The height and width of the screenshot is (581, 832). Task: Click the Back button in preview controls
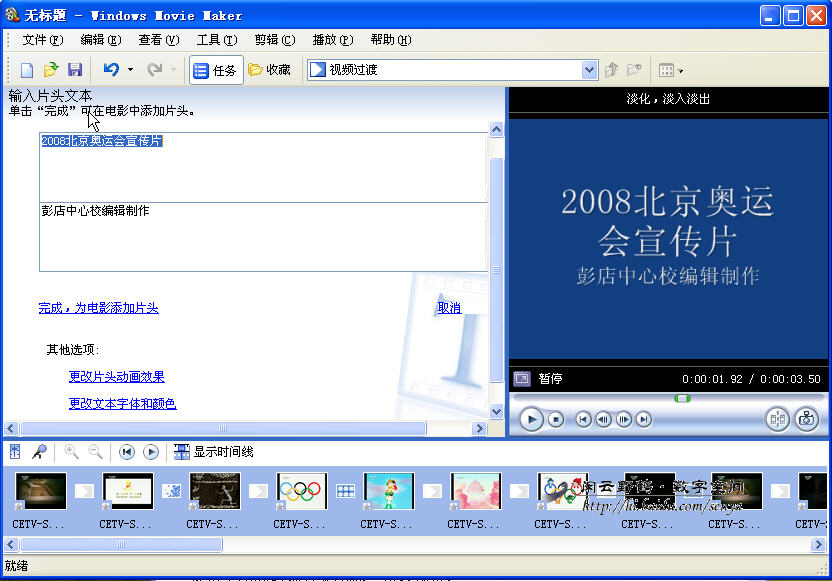pos(583,420)
